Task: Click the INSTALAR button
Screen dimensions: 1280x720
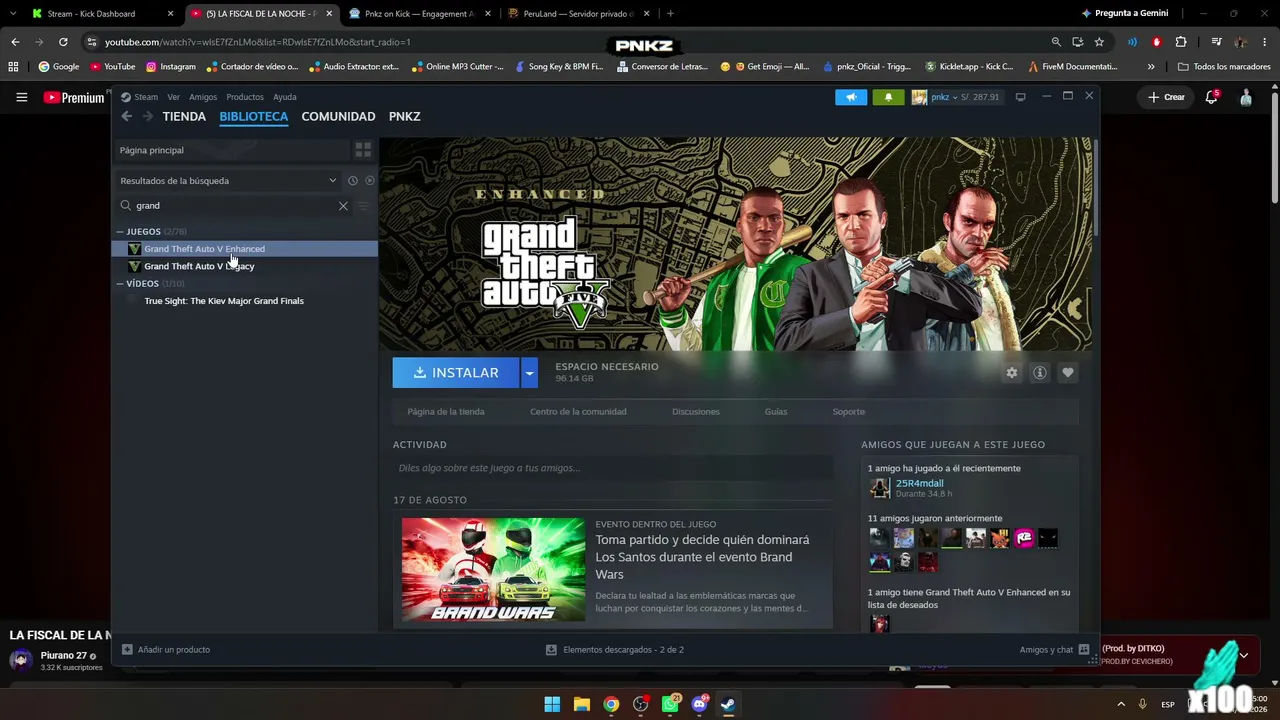Action: (456, 373)
